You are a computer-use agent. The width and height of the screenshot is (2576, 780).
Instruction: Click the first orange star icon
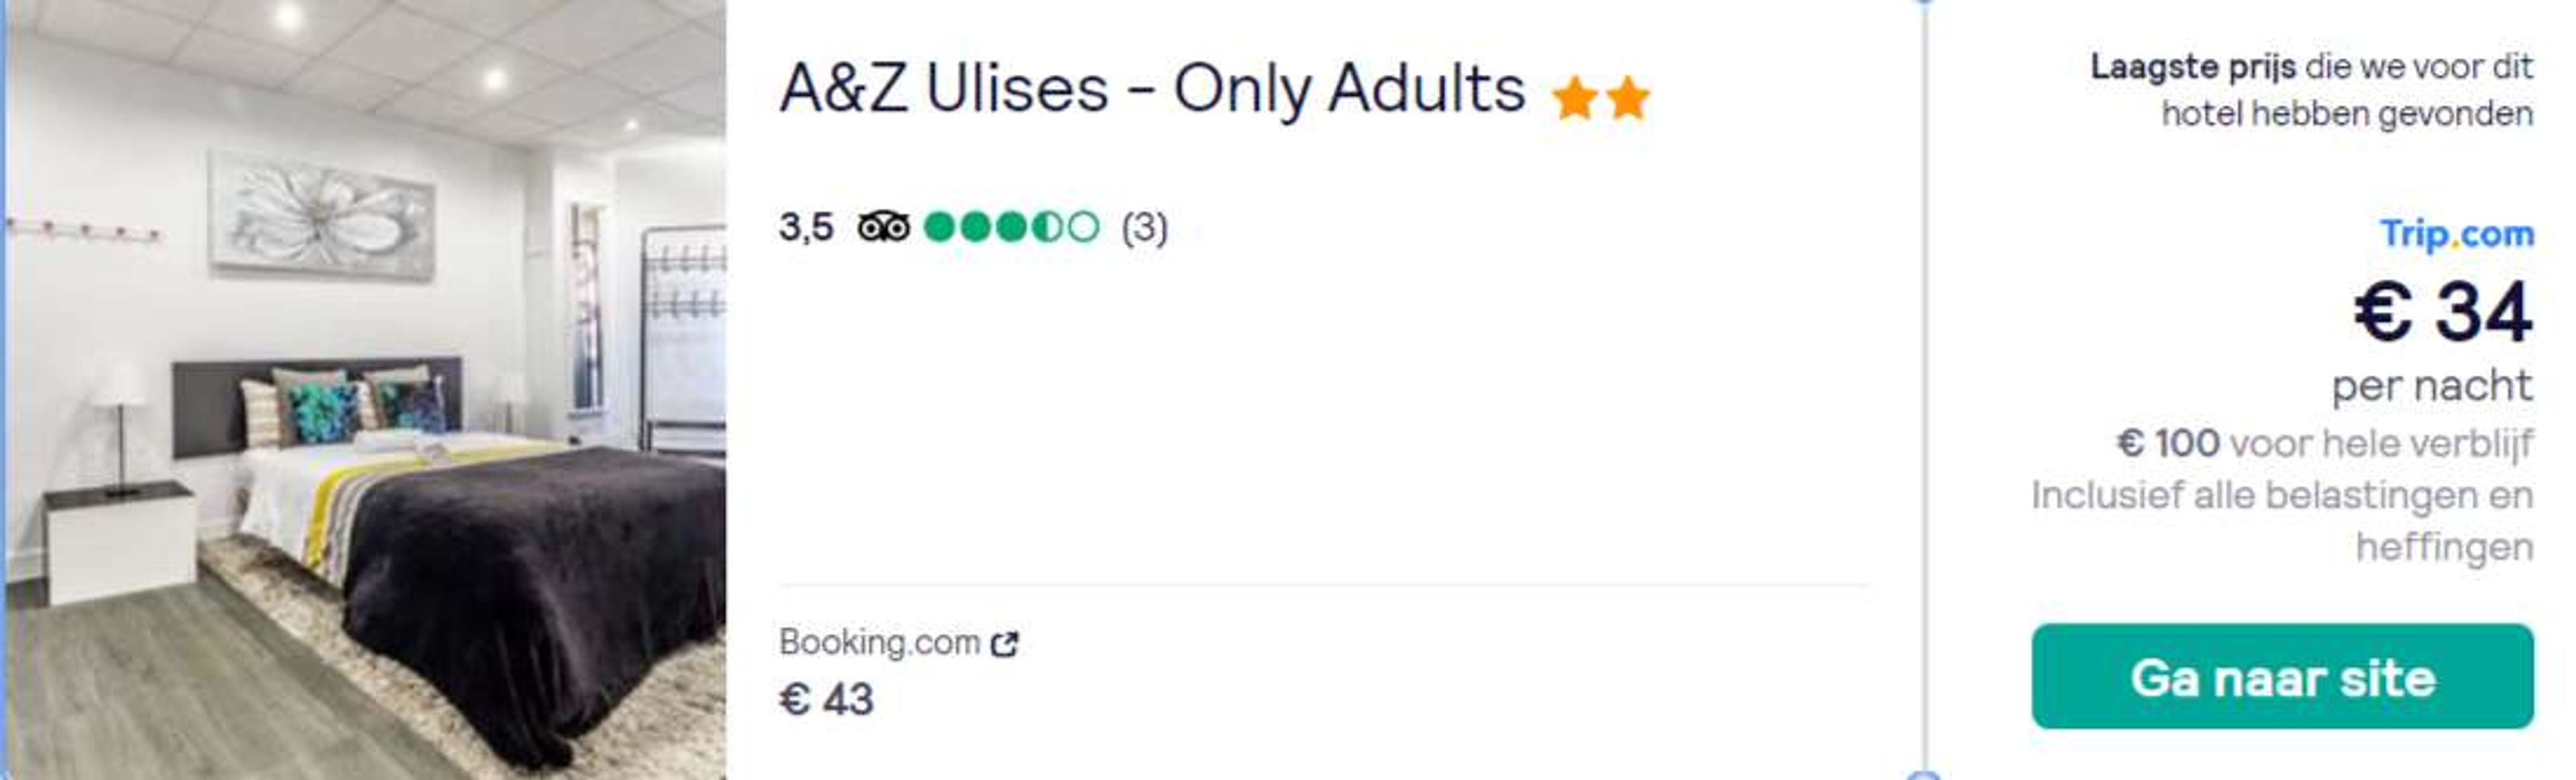pyautogui.click(x=1575, y=98)
